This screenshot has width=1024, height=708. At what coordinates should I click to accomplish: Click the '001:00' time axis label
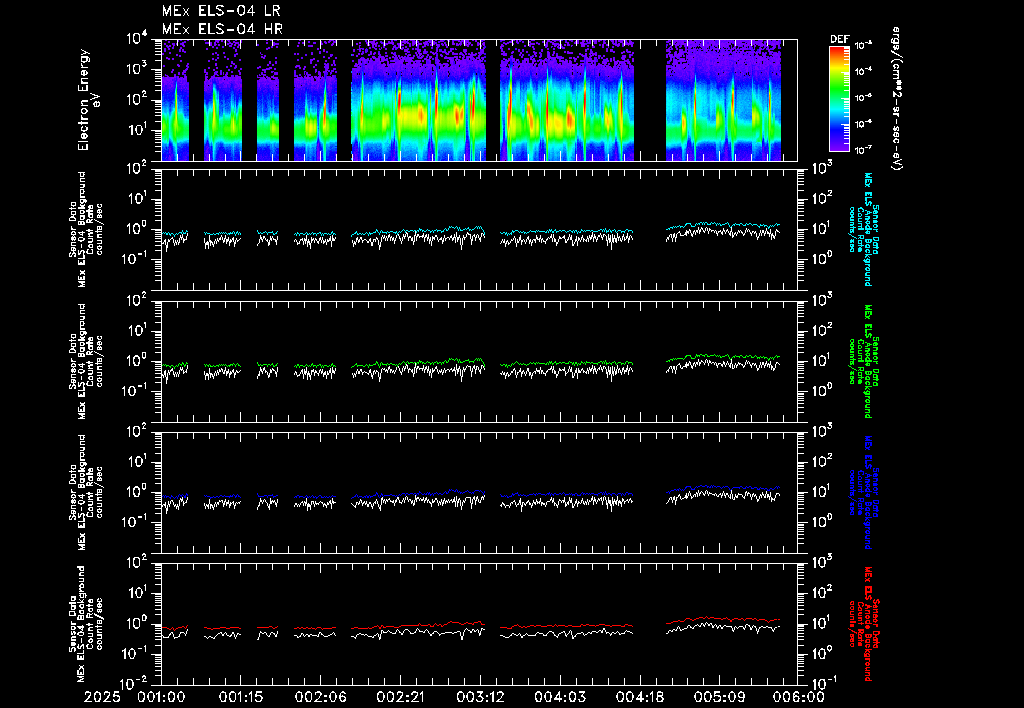[x=161, y=697]
